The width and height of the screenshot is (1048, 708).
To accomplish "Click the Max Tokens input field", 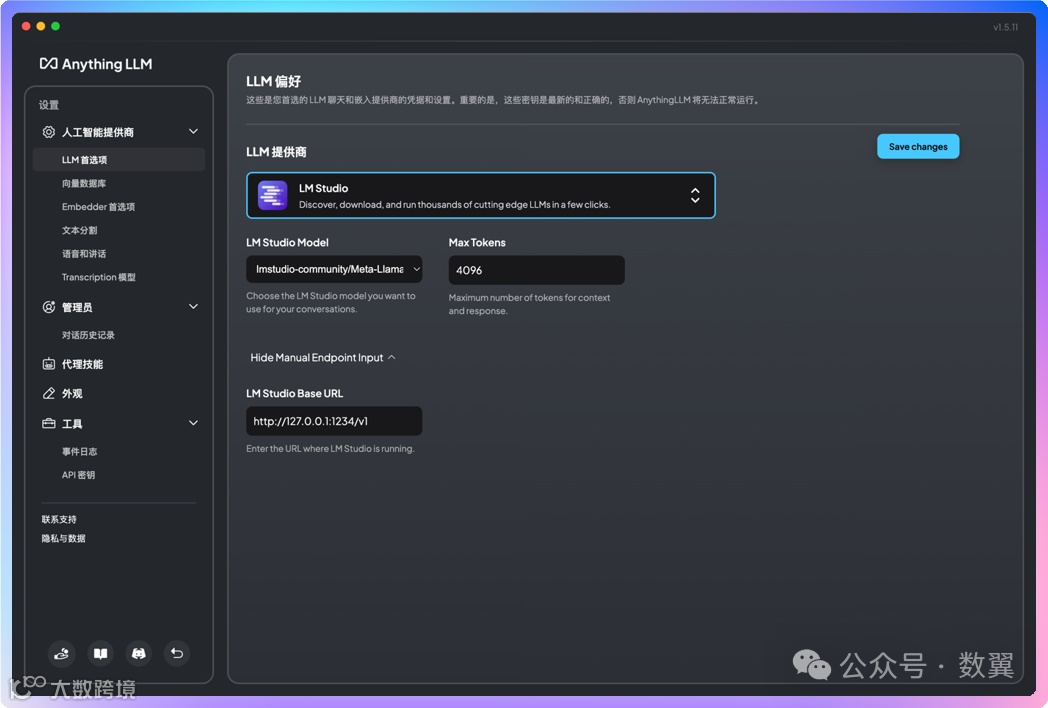I will tap(537, 270).
